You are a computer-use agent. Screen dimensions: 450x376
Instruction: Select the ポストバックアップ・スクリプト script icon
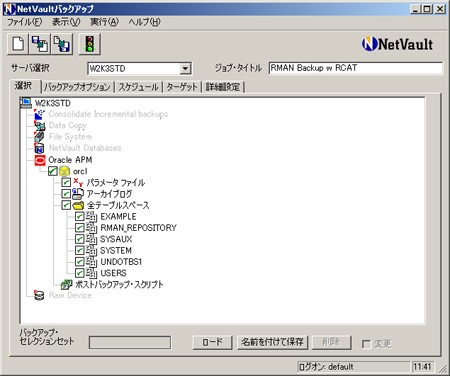66,284
